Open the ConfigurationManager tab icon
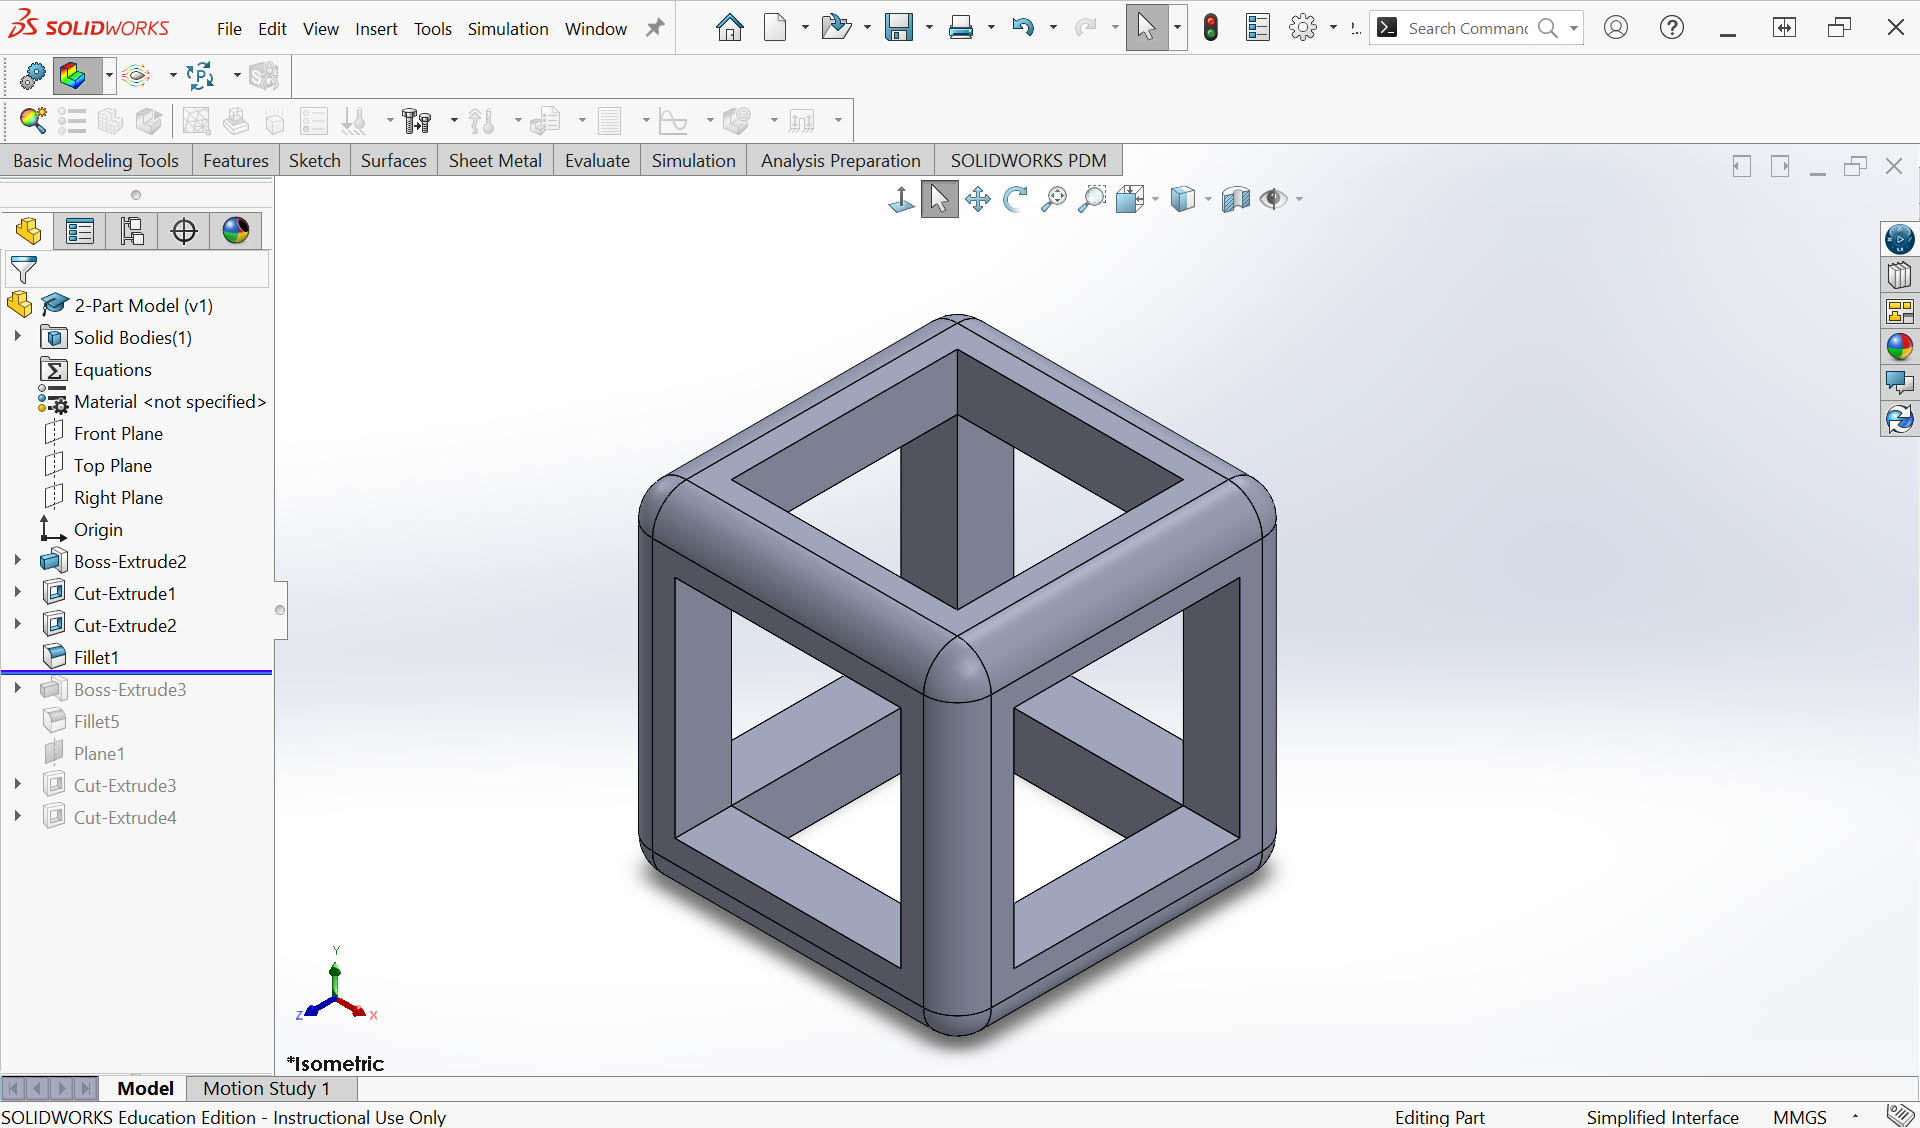The image size is (1920, 1128). pos(132,231)
